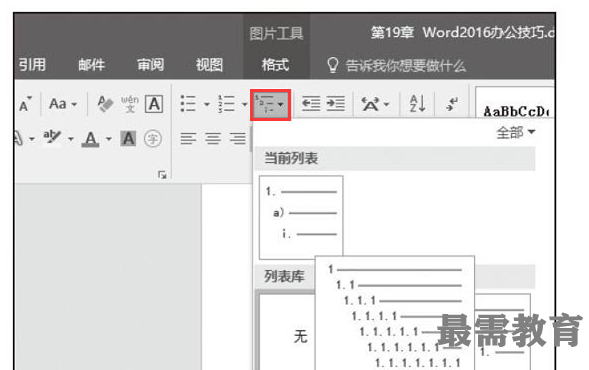Click the increase indent icon
Viewport: 589px width, 370px height.
click(x=335, y=103)
